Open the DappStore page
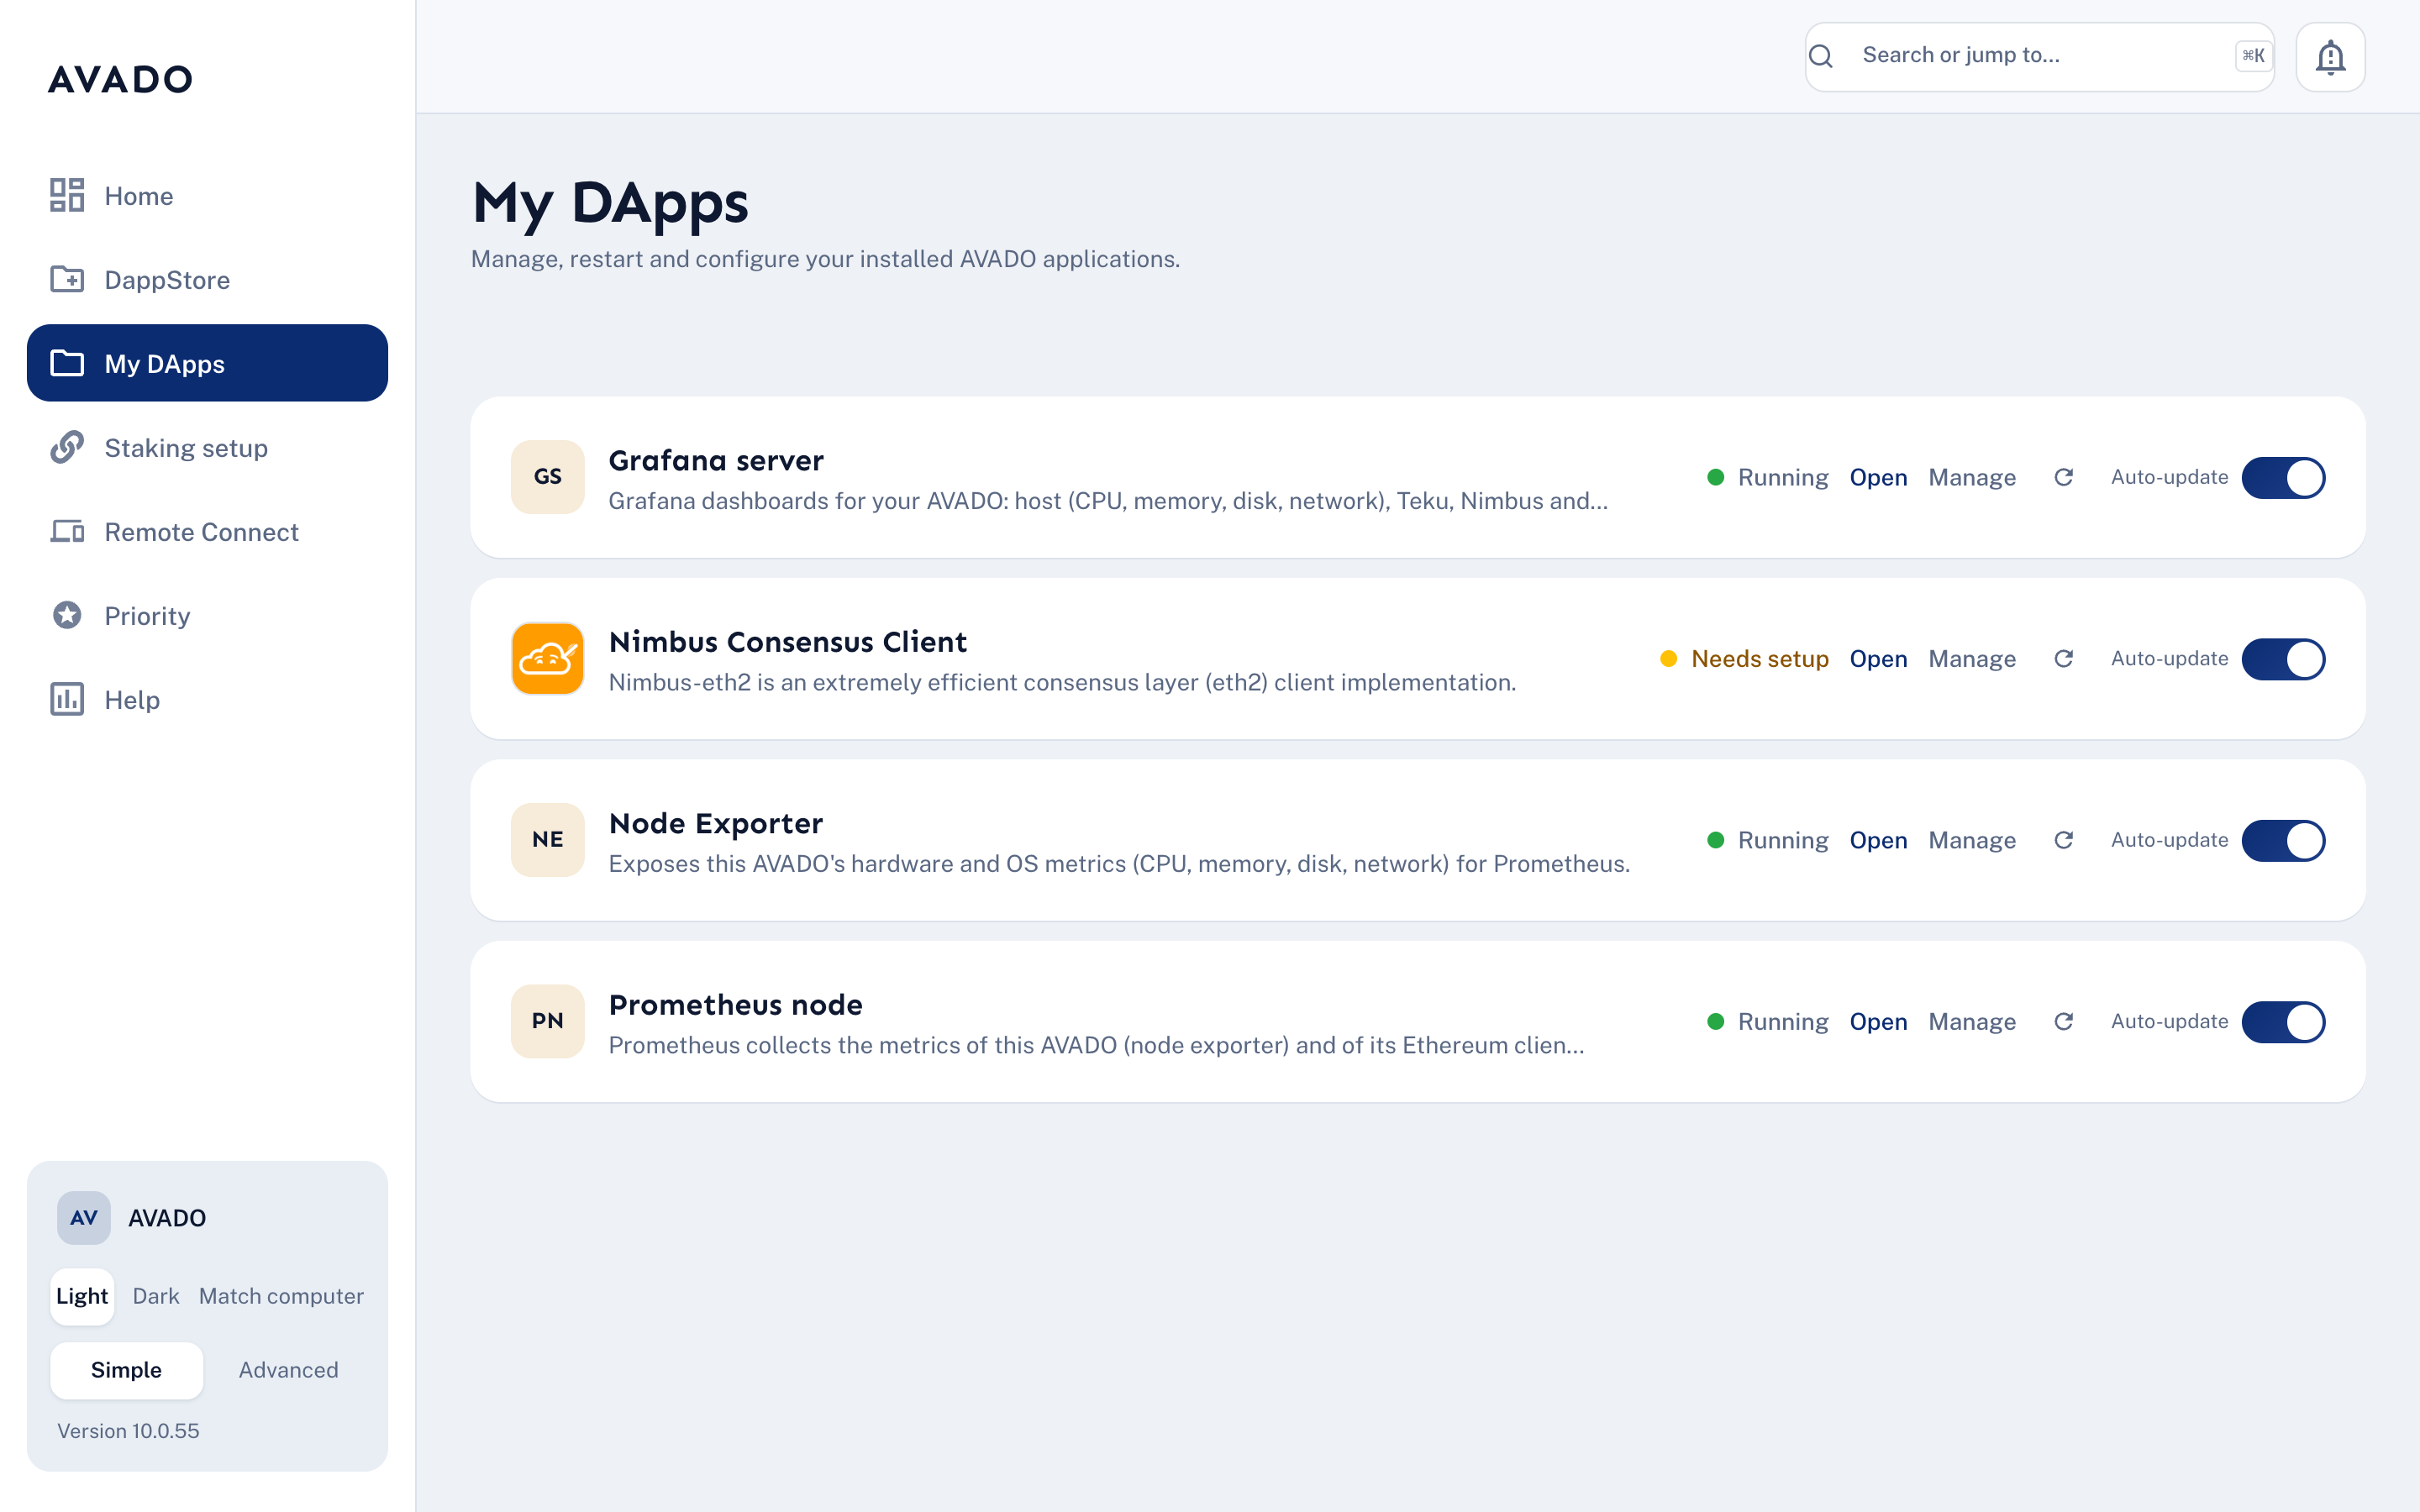The width and height of the screenshot is (2420, 1512). click(207, 279)
